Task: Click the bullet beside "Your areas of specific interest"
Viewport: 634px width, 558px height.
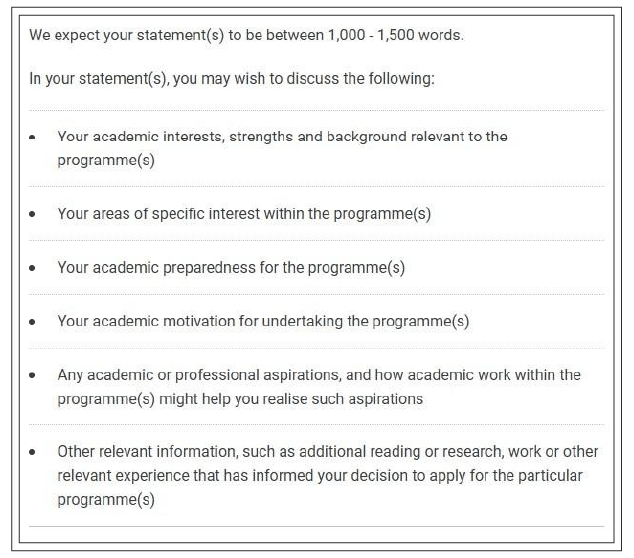Action: pyautogui.click(x=33, y=215)
